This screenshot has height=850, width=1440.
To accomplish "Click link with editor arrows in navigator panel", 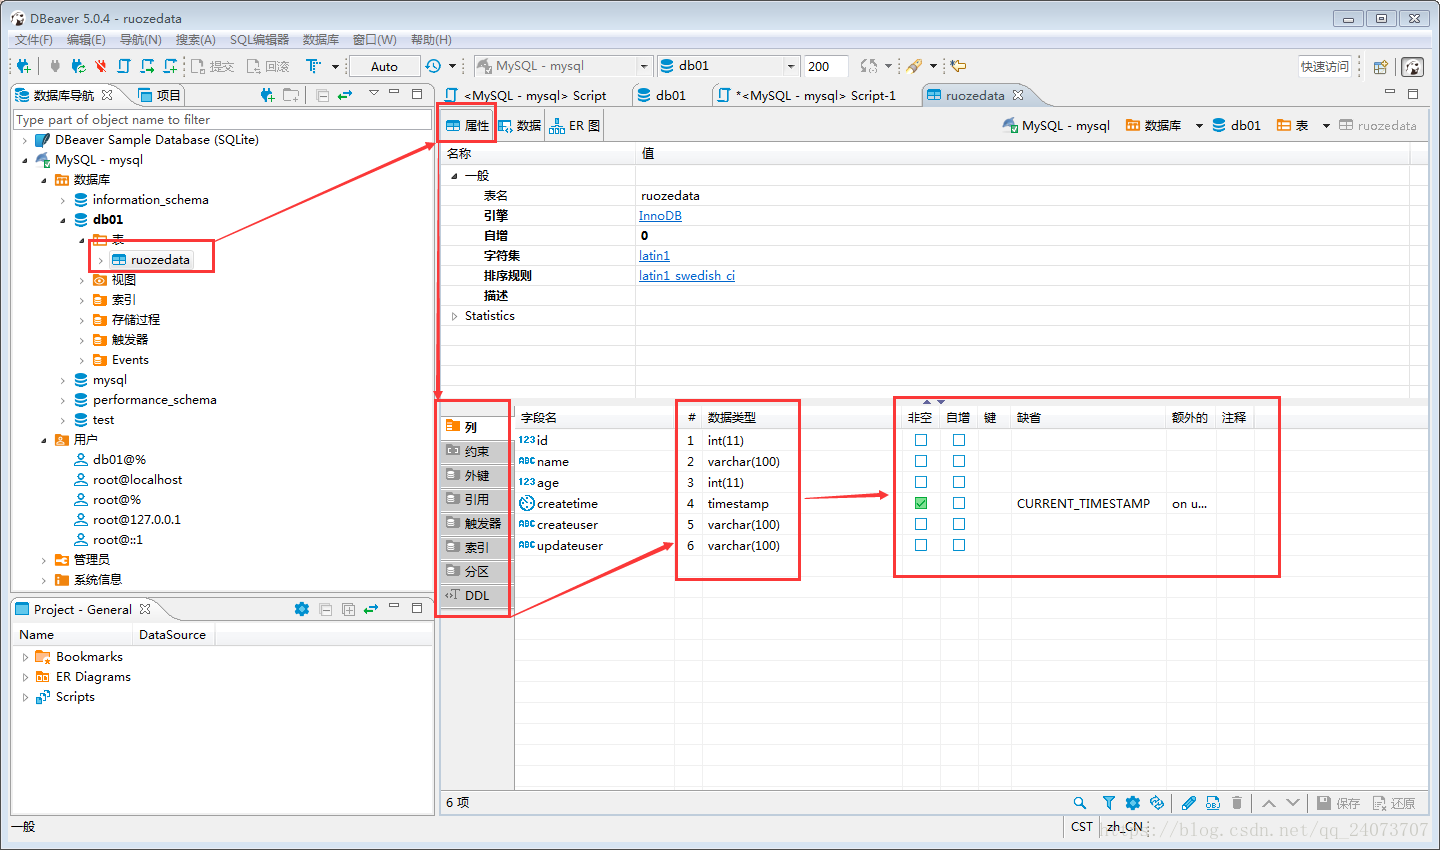I will pyautogui.click(x=345, y=95).
